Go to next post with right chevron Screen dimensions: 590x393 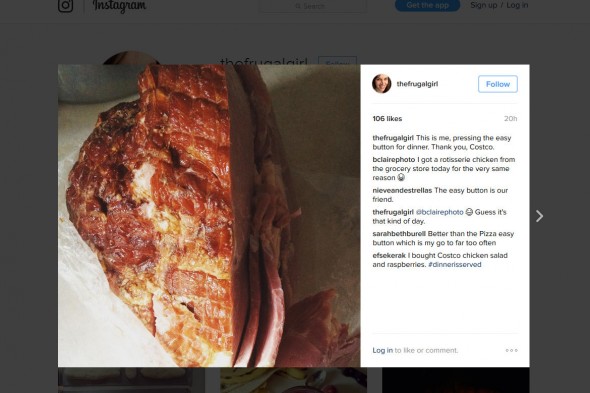tap(539, 216)
